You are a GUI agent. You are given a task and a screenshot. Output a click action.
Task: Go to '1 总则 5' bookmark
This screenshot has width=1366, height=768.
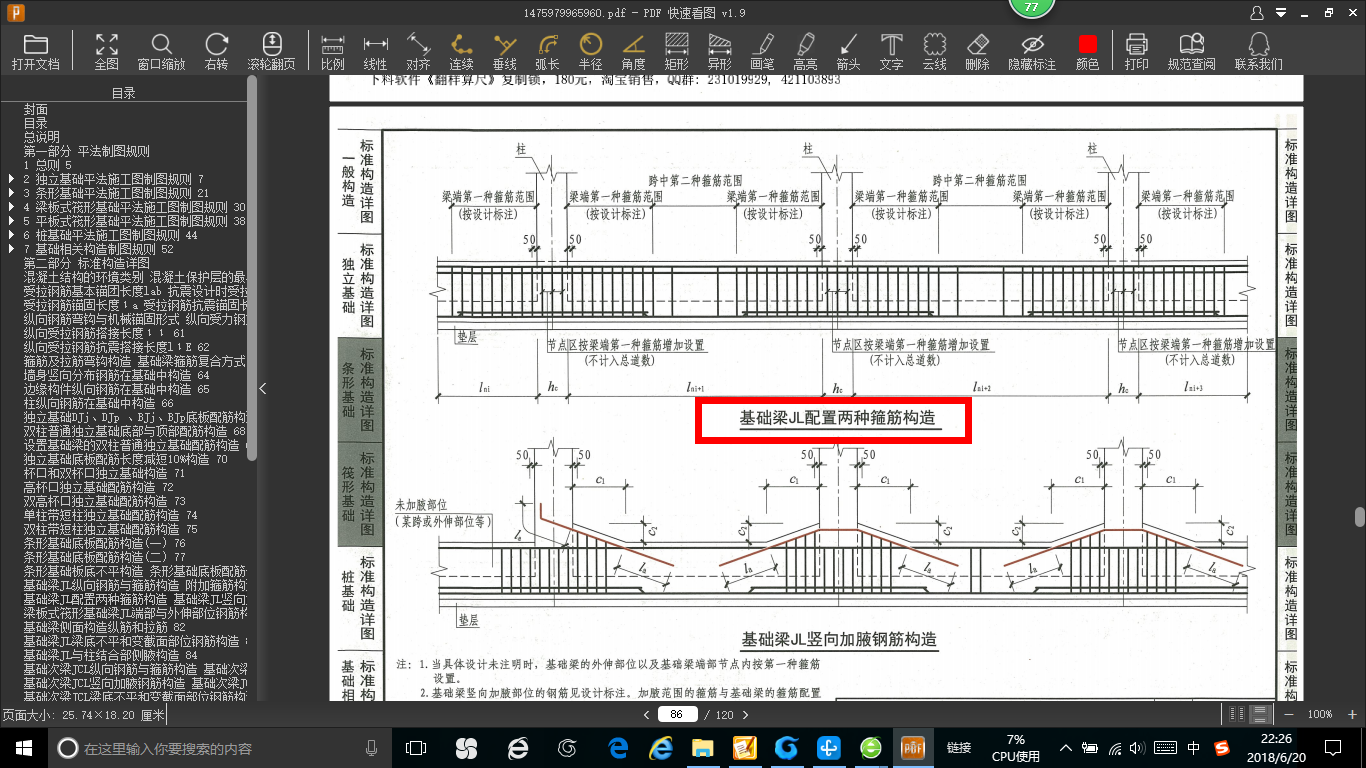(x=48, y=165)
